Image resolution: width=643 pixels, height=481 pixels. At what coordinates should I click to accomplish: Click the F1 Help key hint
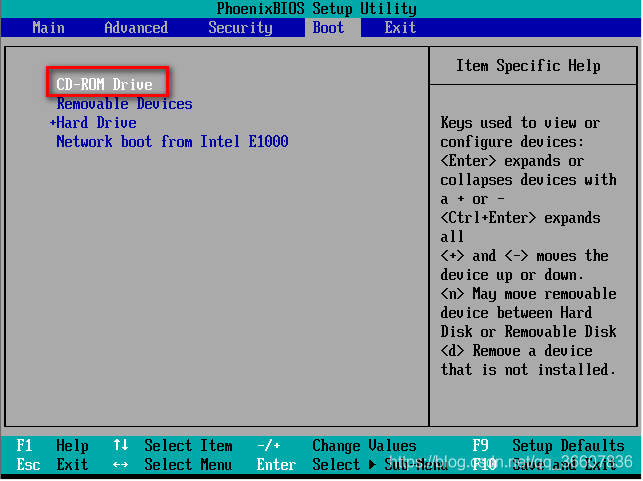click(x=52, y=446)
